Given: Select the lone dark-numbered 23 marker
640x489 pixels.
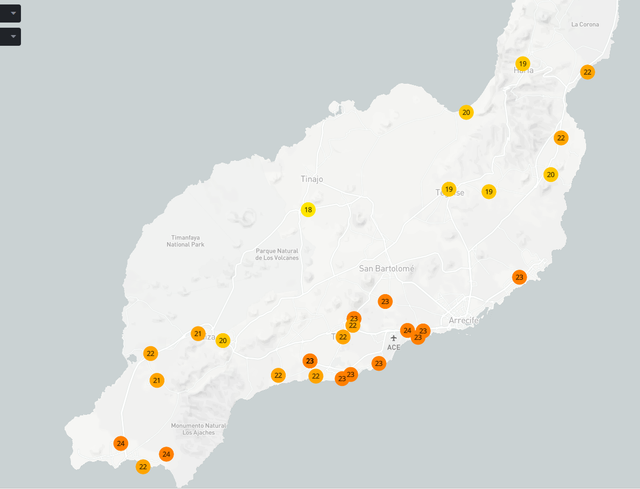Looking at the screenshot, I should pyautogui.click(x=310, y=361).
